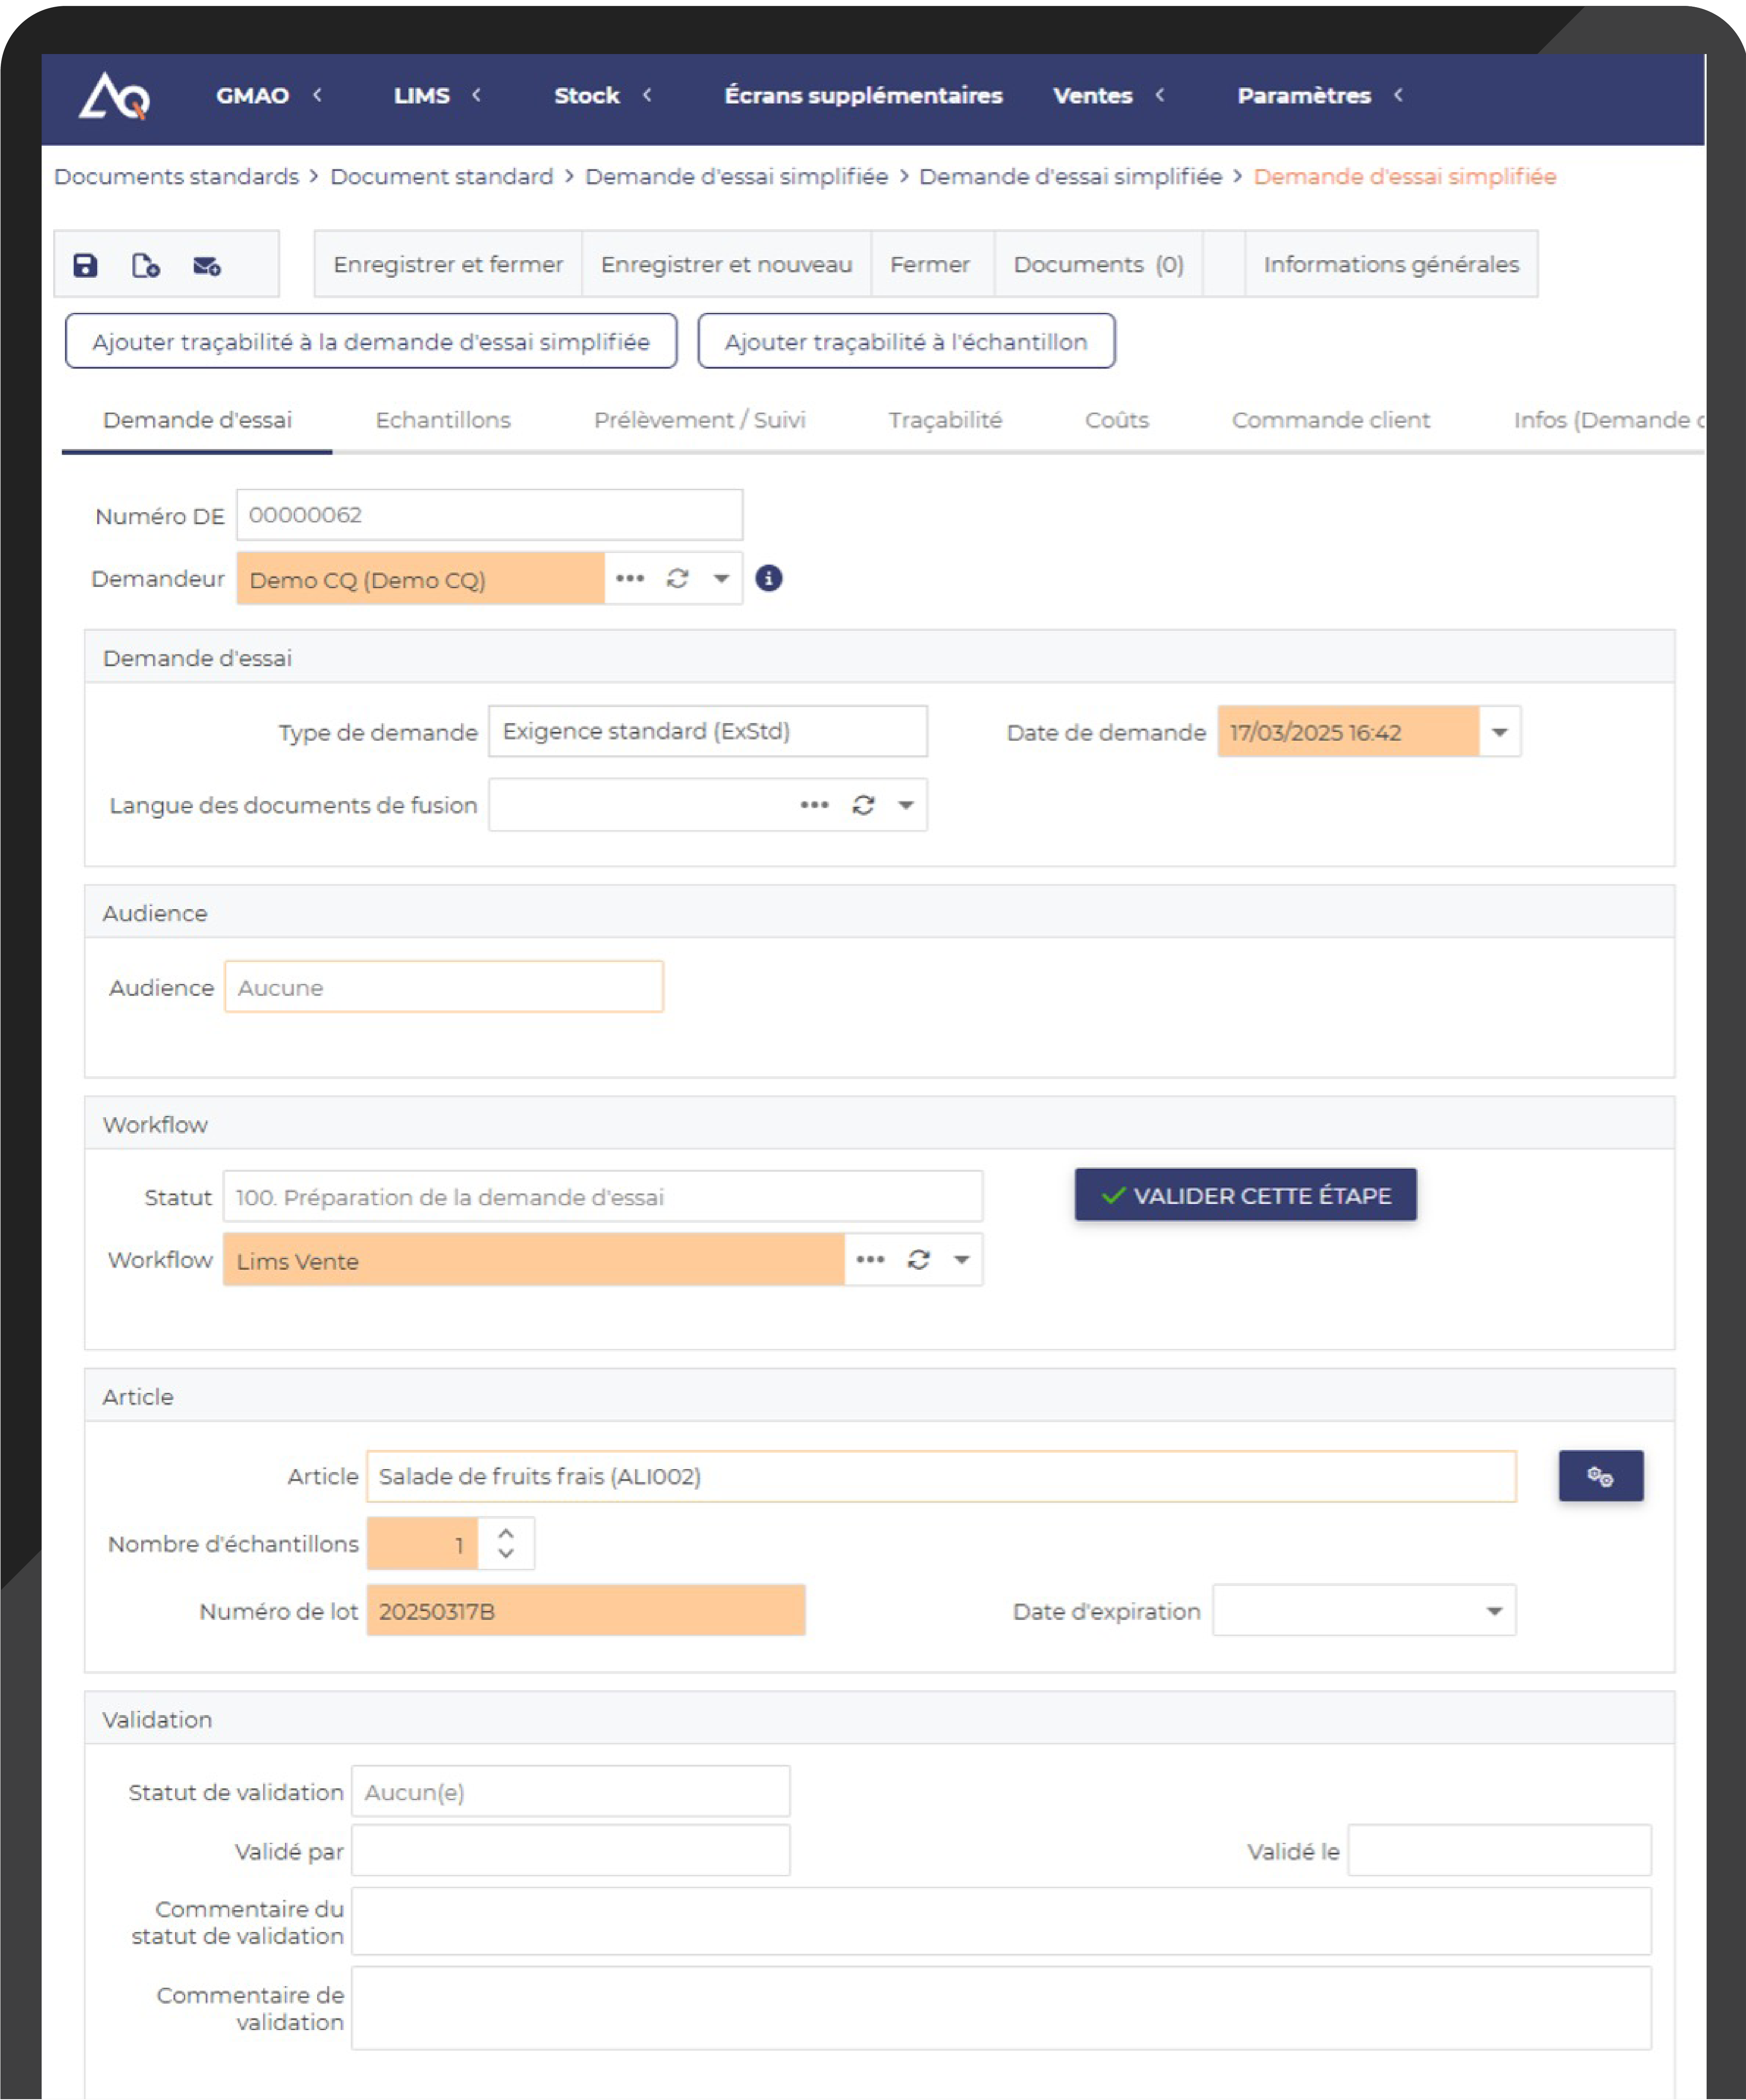Click VALIDER CETTE ÉTAPE button
1746x2100 pixels.
(x=1245, y=1195)
